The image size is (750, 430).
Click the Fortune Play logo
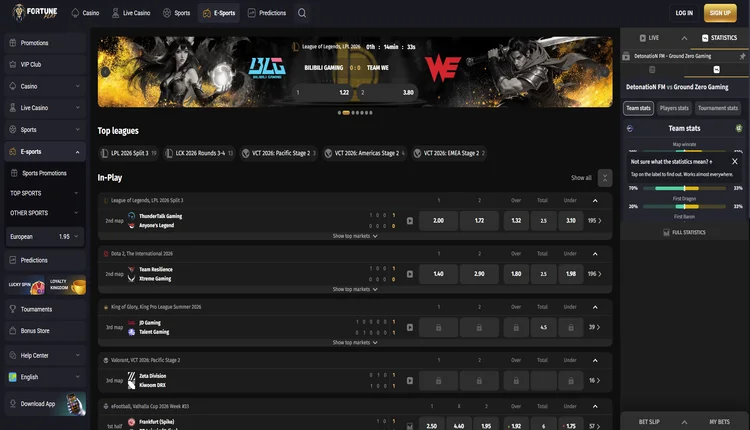pos(34,12)
